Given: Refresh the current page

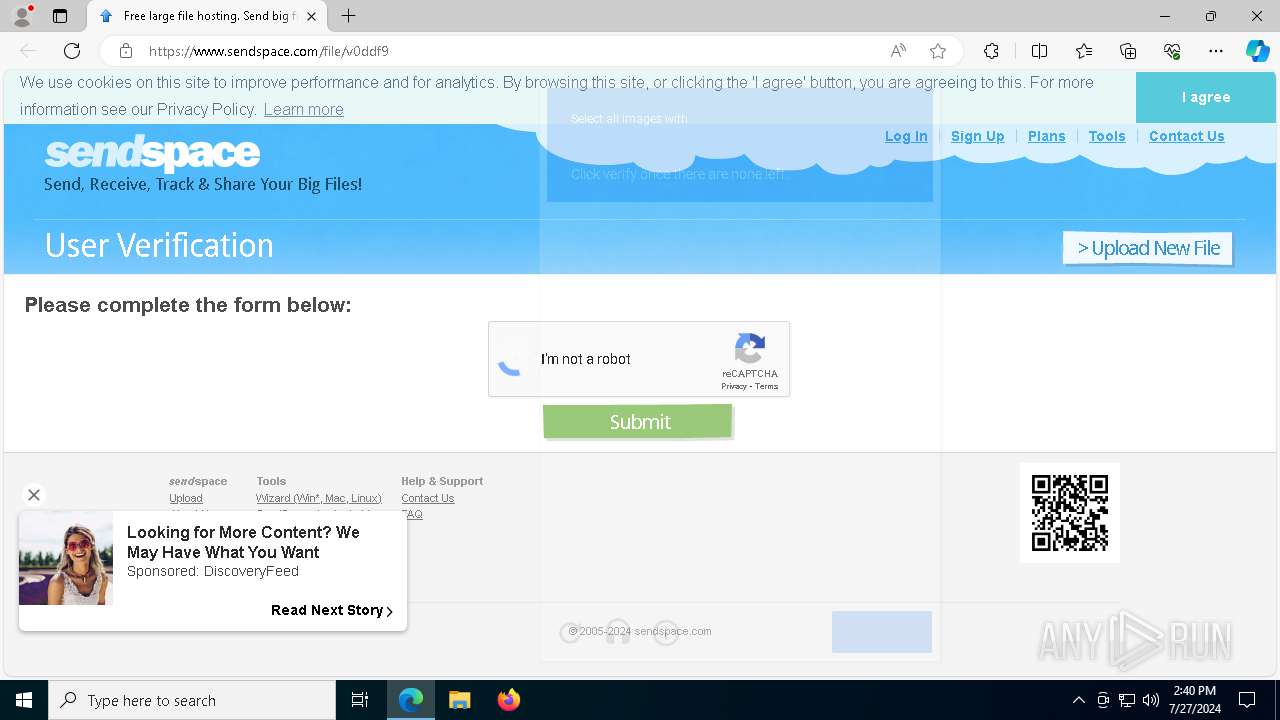Looking at the screenshot, I should (72, 51).
